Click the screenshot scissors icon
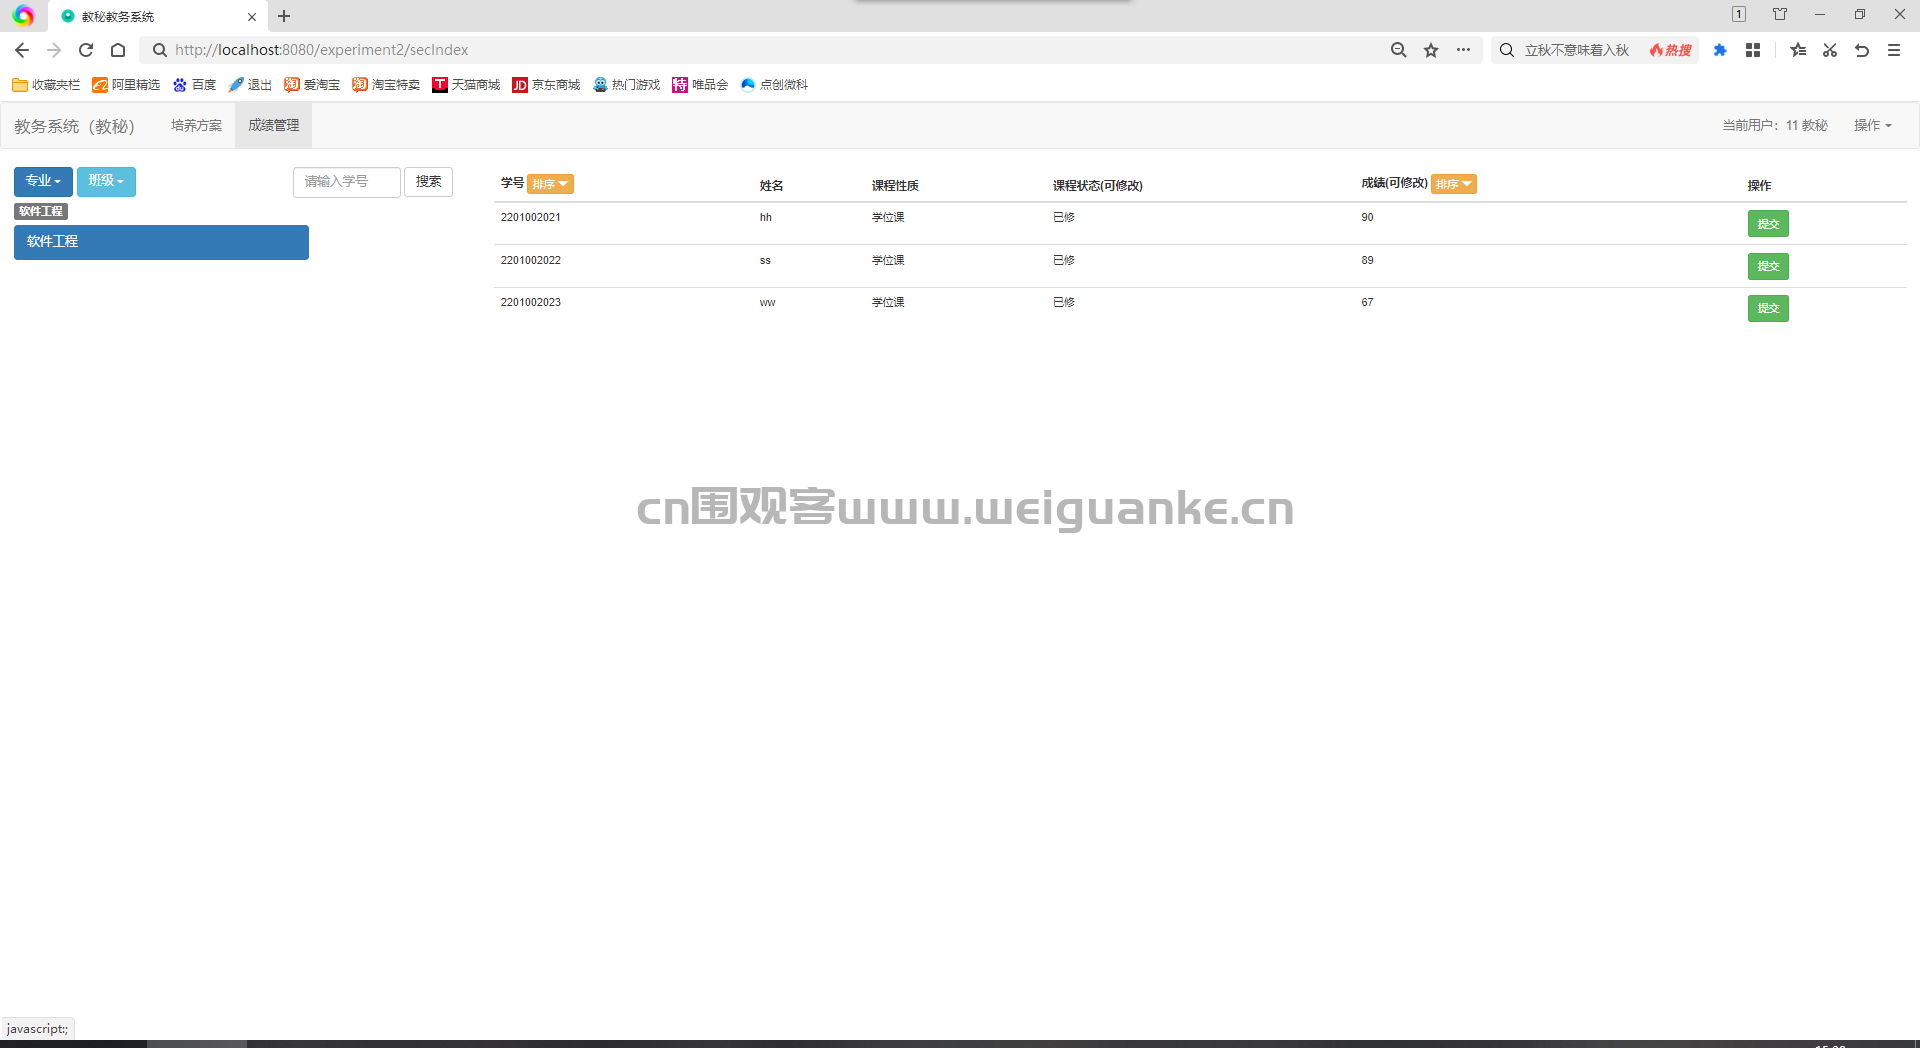Viewport: 1920px width, 1048px height. 1830,50
